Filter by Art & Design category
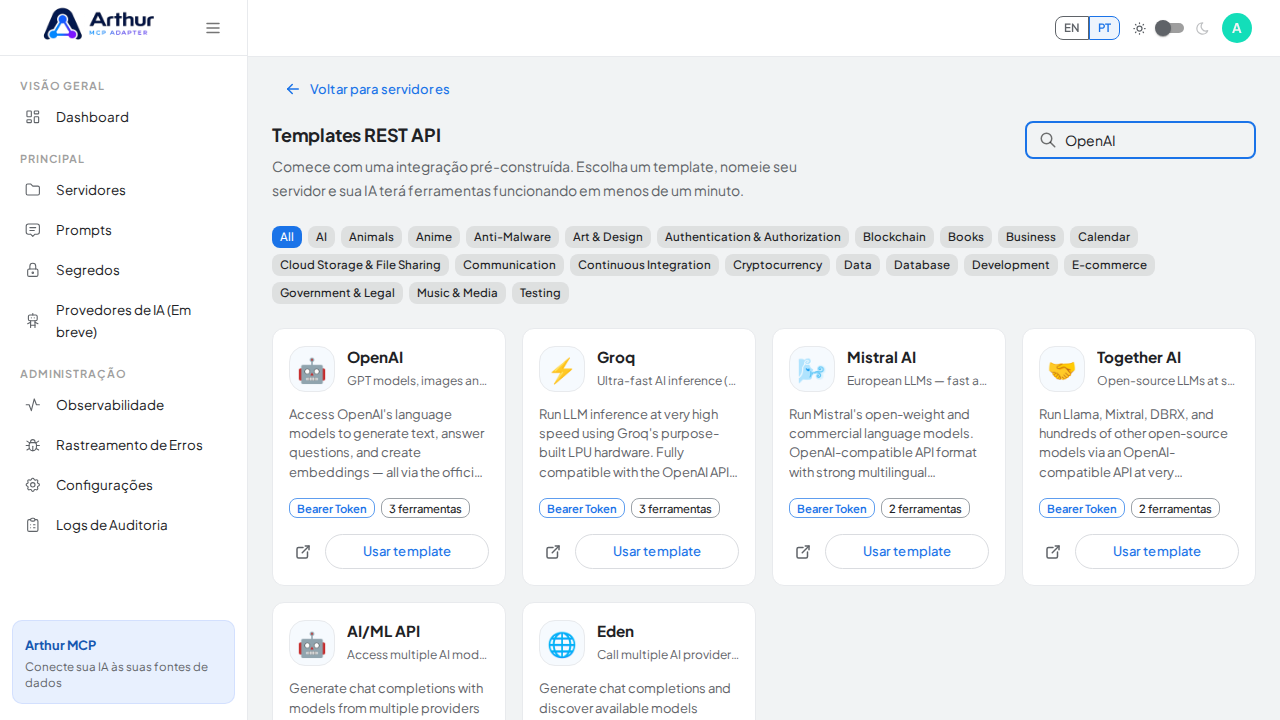The width and height of the screenshot is (1280, 720). (x=608, y=237)
